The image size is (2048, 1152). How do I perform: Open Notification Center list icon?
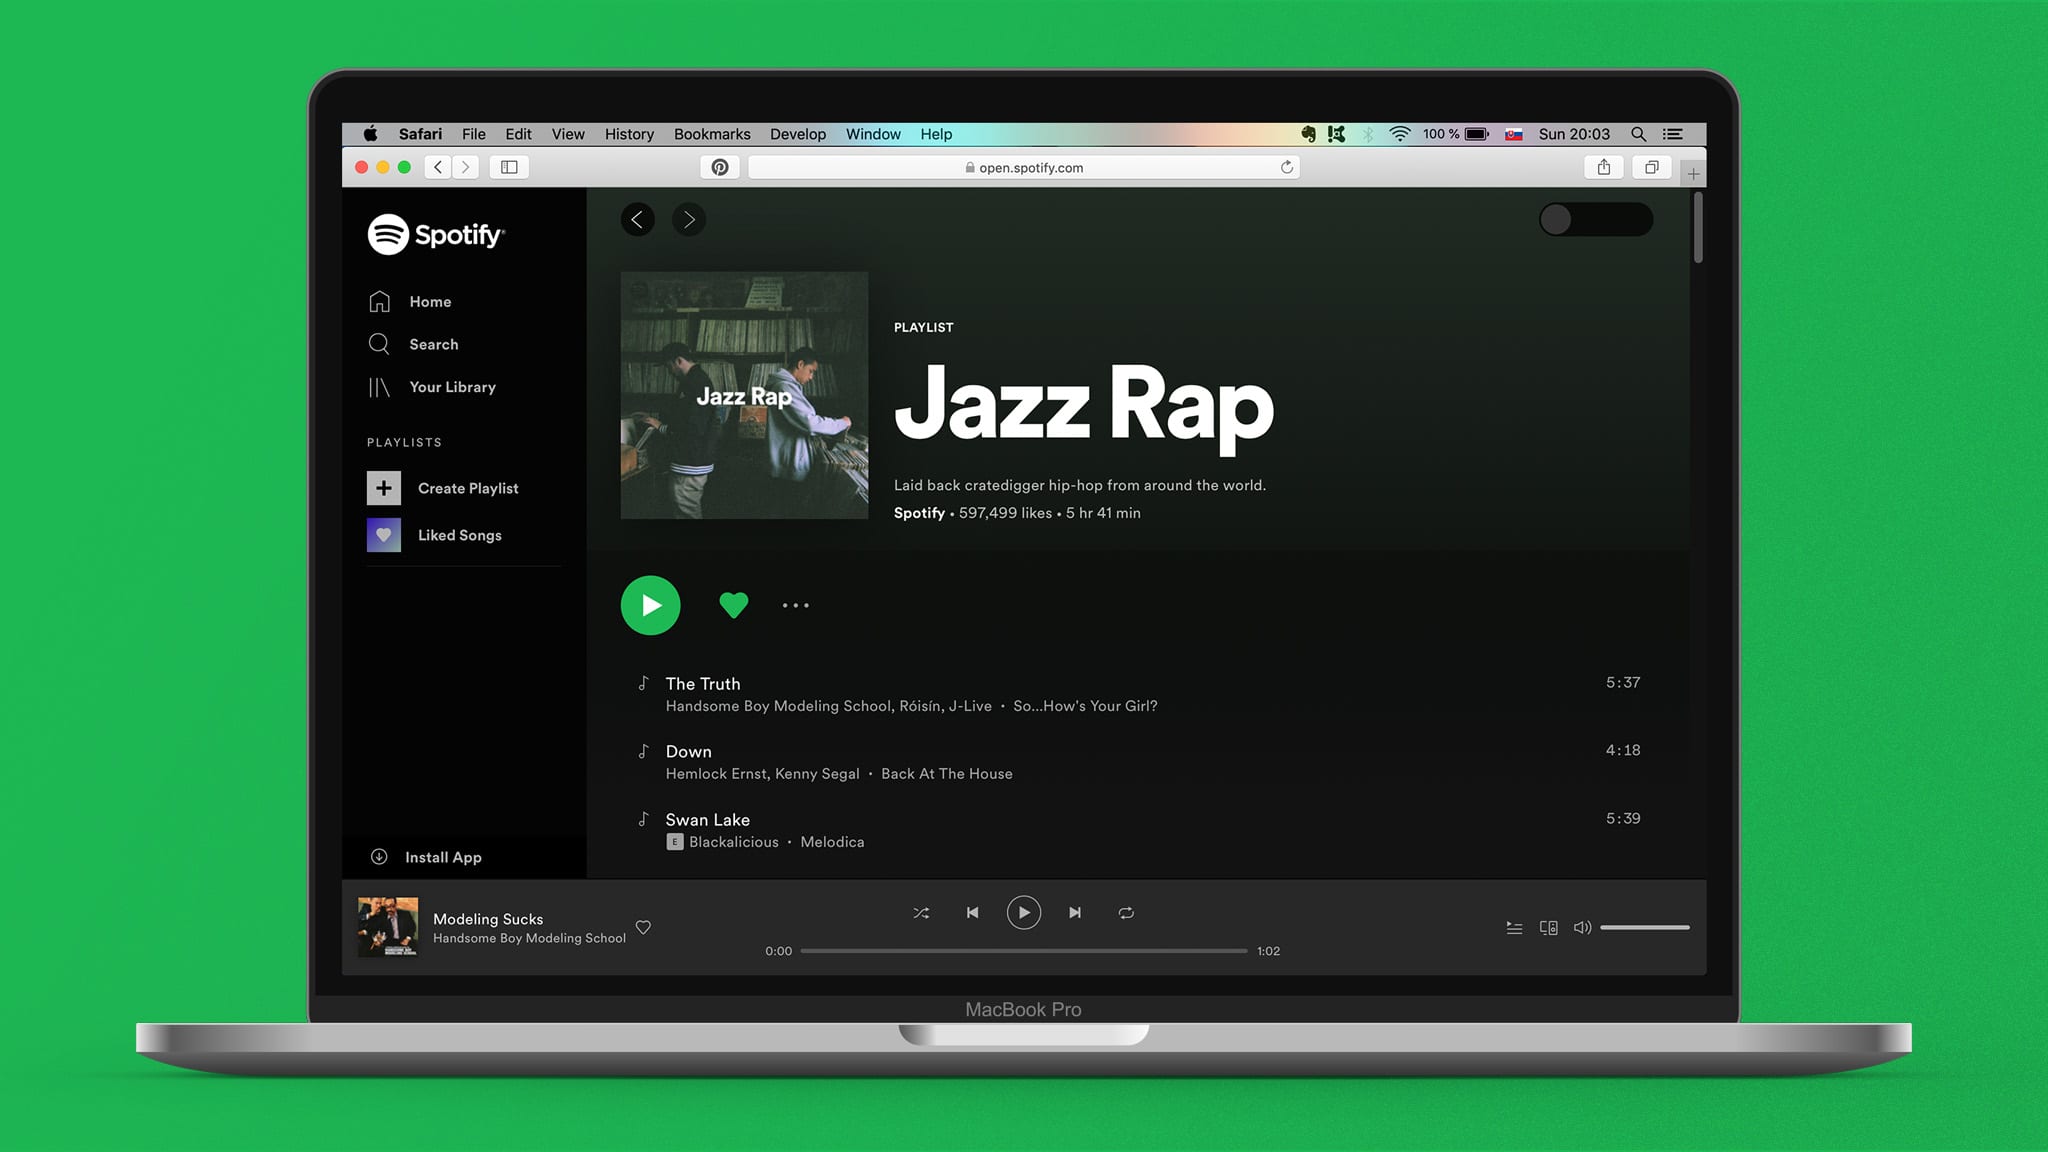click(1673, 134)
